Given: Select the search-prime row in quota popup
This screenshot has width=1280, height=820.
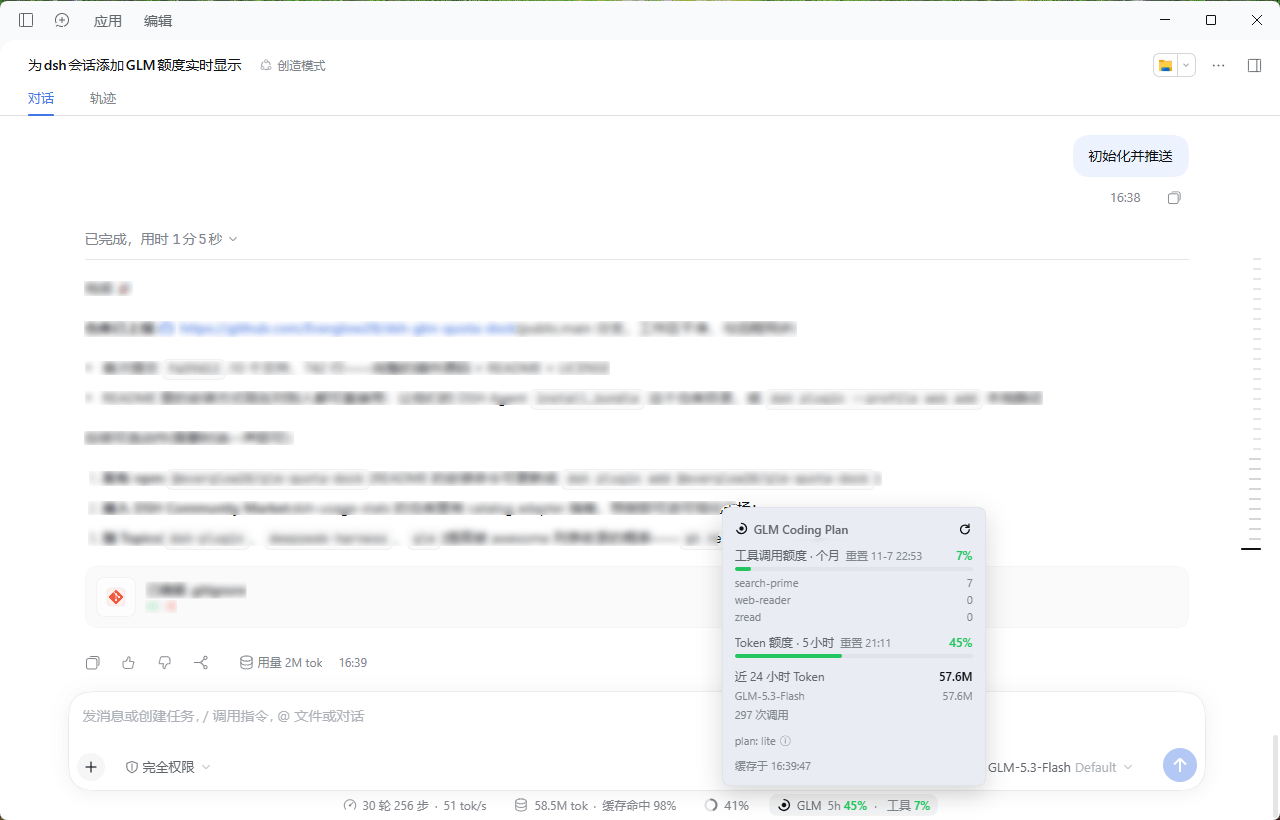Looking at the screenshot, I should pos(853,583).
